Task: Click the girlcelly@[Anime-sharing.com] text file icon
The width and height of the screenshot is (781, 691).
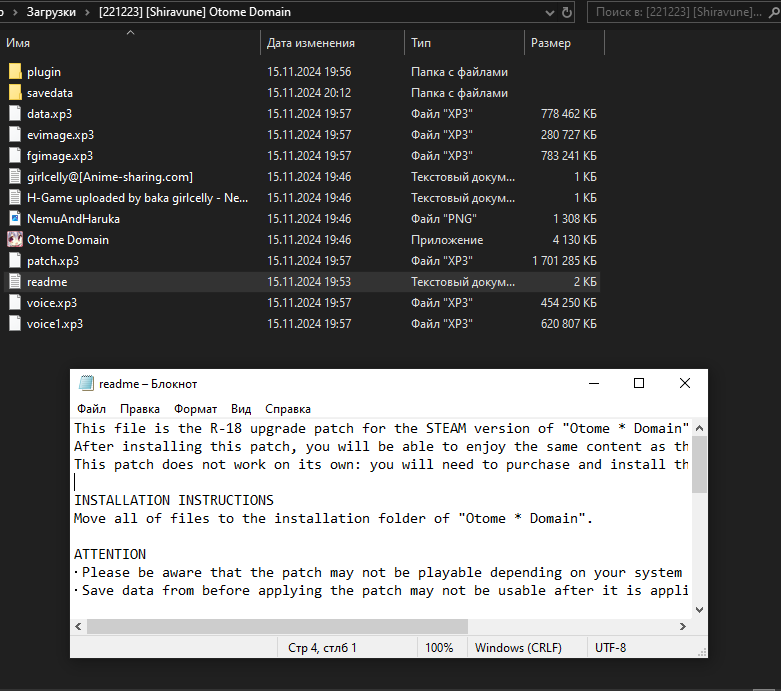Action: pyautogui.click(x=15, y=176)
